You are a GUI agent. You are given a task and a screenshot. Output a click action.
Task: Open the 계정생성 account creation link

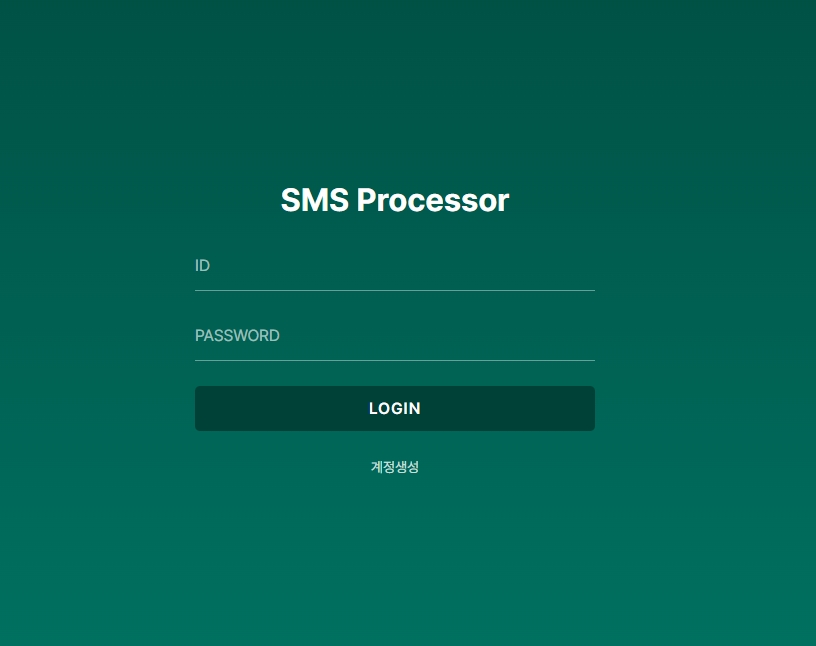[394, 467]
